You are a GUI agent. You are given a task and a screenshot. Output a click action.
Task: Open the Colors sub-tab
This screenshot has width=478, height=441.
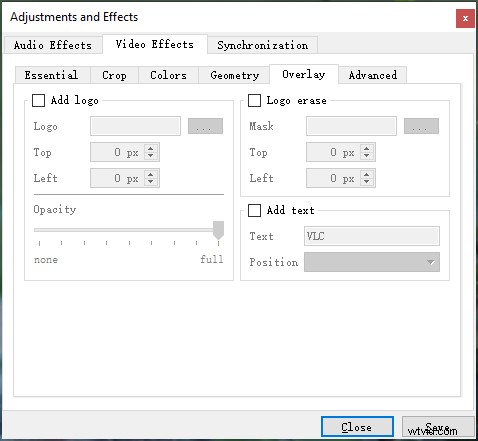point(168,75)
